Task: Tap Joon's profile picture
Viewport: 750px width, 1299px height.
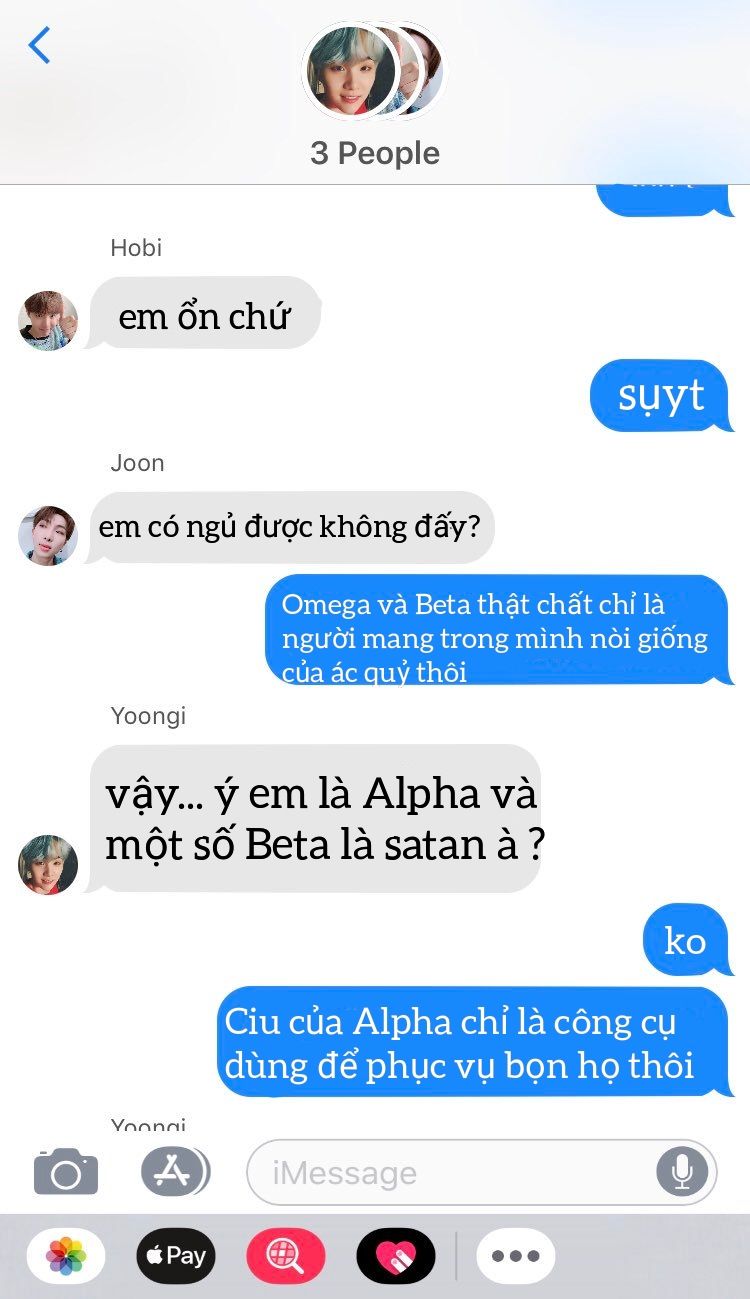Action: click(48, 535)
